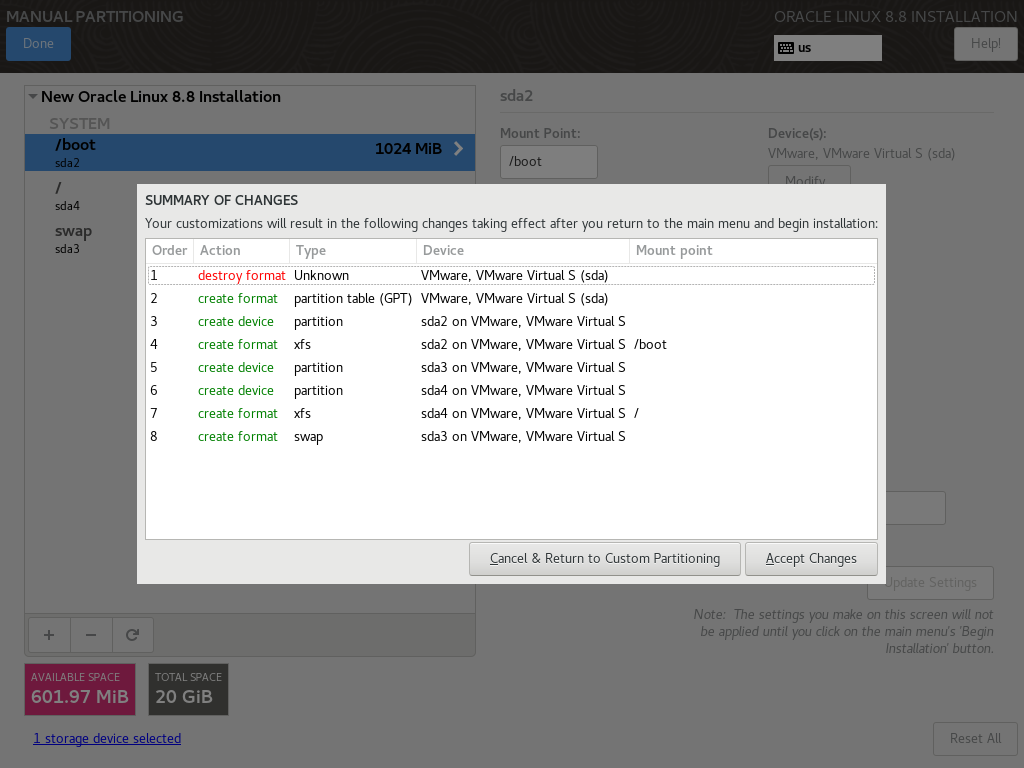Click the minus icon to remove mount point

click(91, 635)
